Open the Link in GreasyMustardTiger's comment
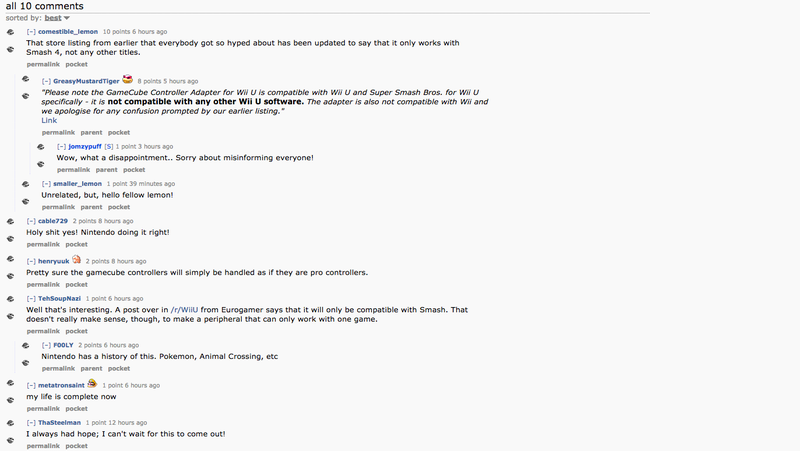800x451 pixels. point(49,120)
